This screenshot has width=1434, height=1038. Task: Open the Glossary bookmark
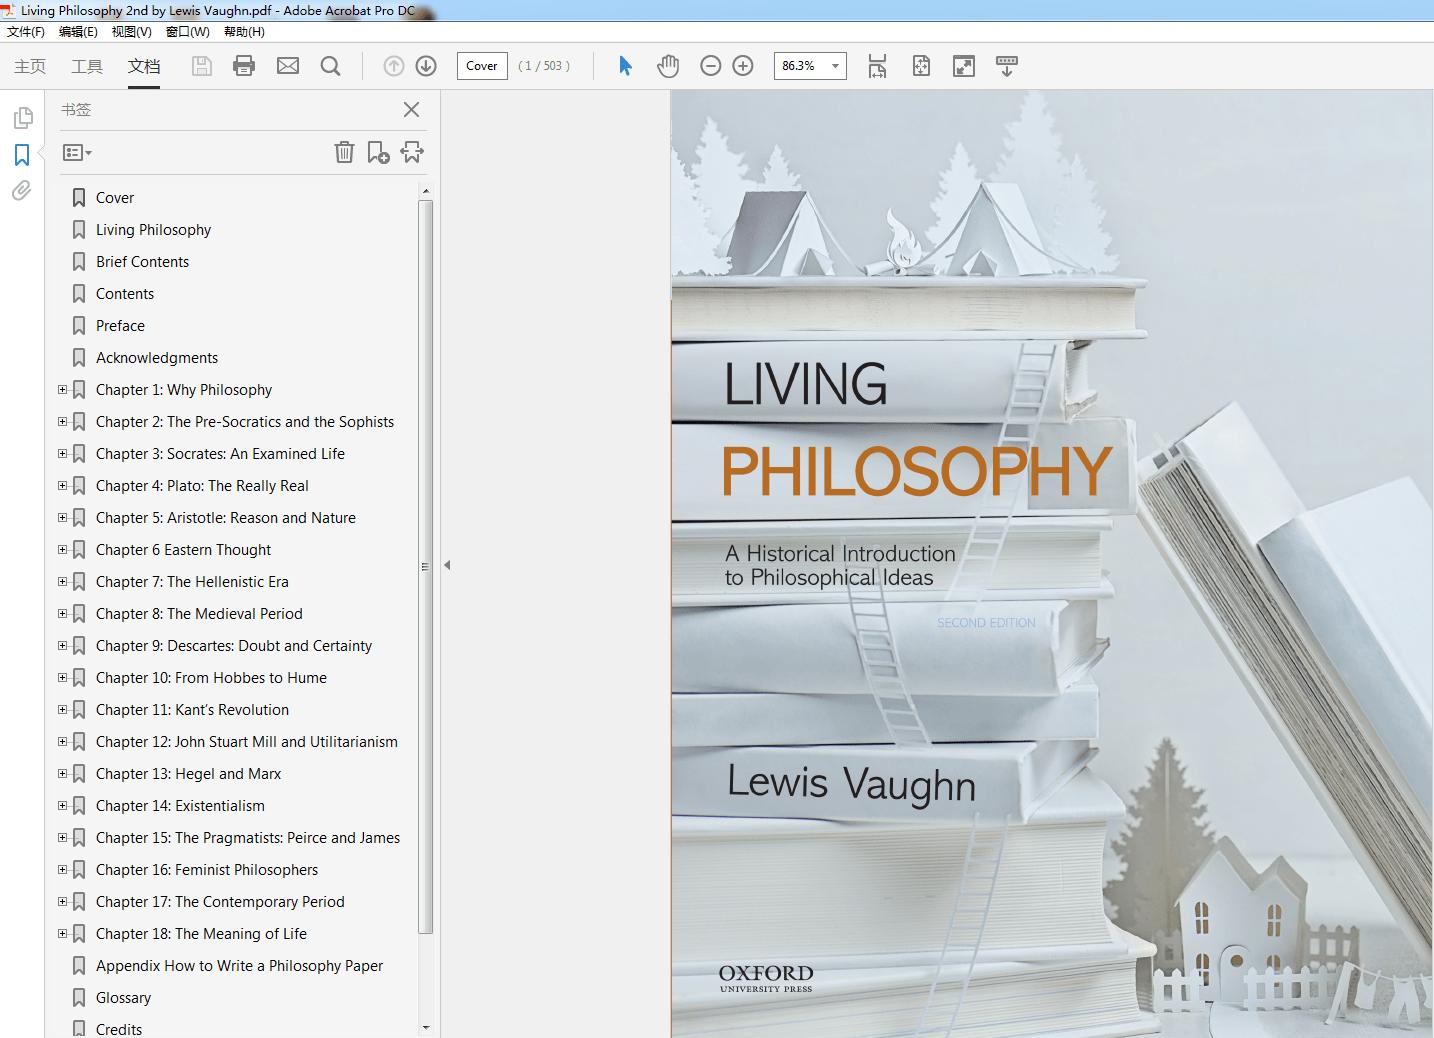click(x=123, y=998)
